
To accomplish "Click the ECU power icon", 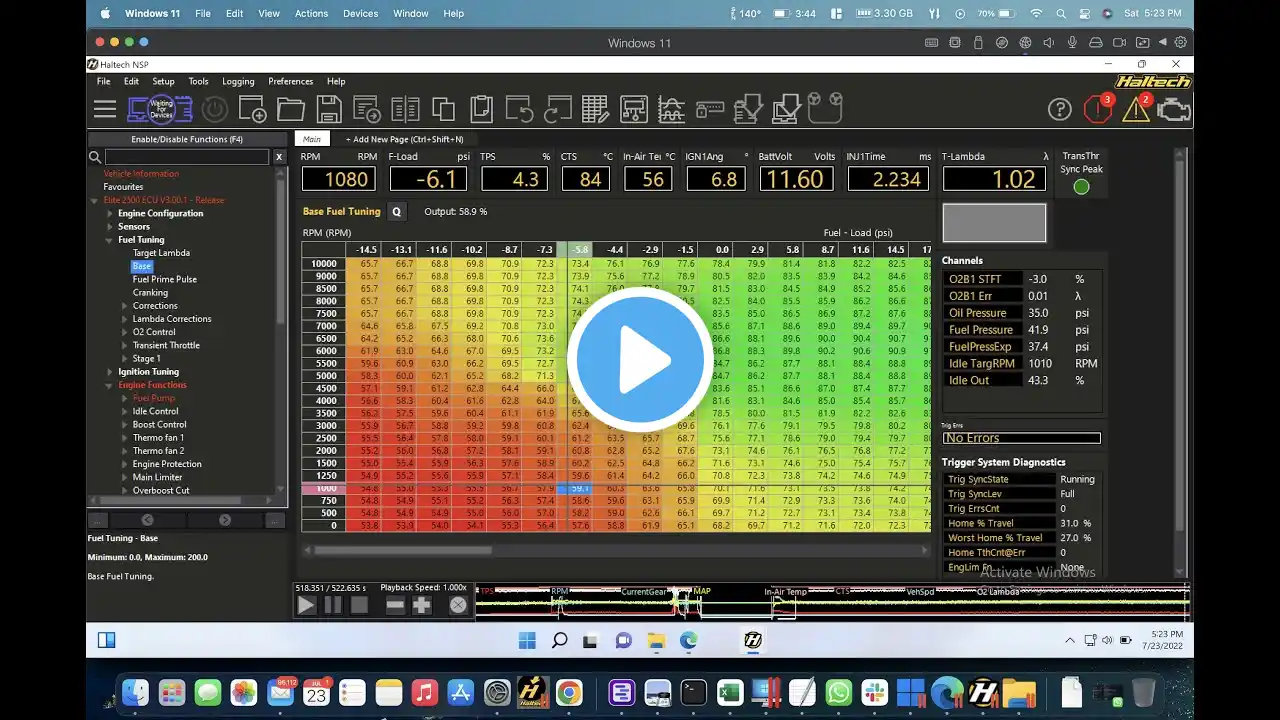I will [x=215, y=109].
